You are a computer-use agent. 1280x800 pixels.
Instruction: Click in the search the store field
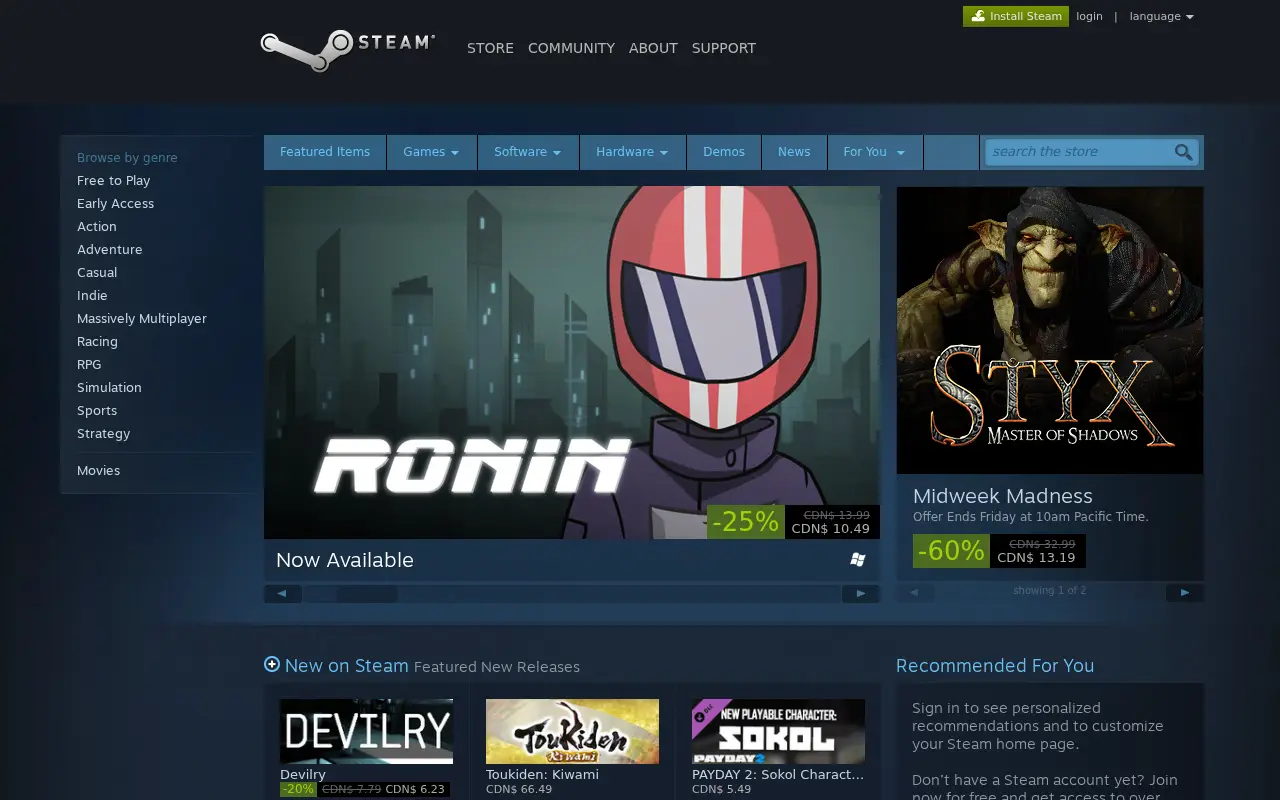[1078, 152]
